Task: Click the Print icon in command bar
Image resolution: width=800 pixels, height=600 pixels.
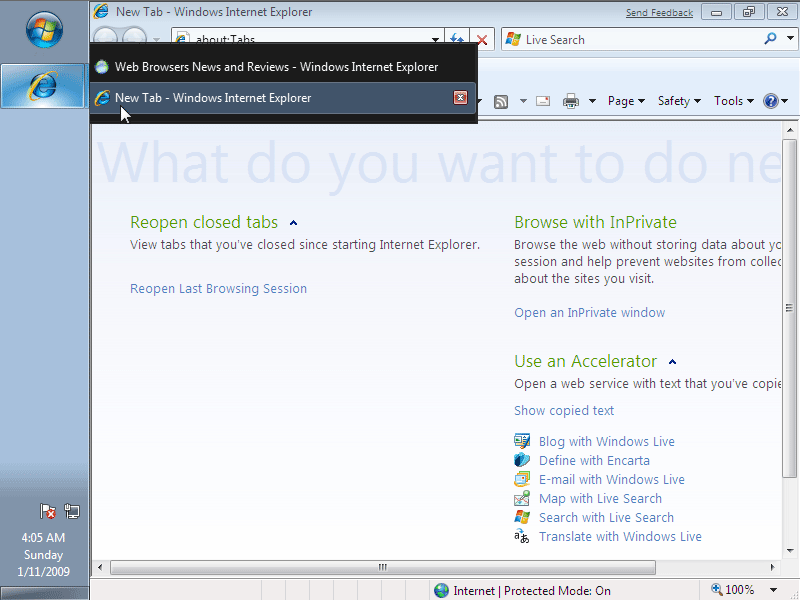Action: (571, 101)
